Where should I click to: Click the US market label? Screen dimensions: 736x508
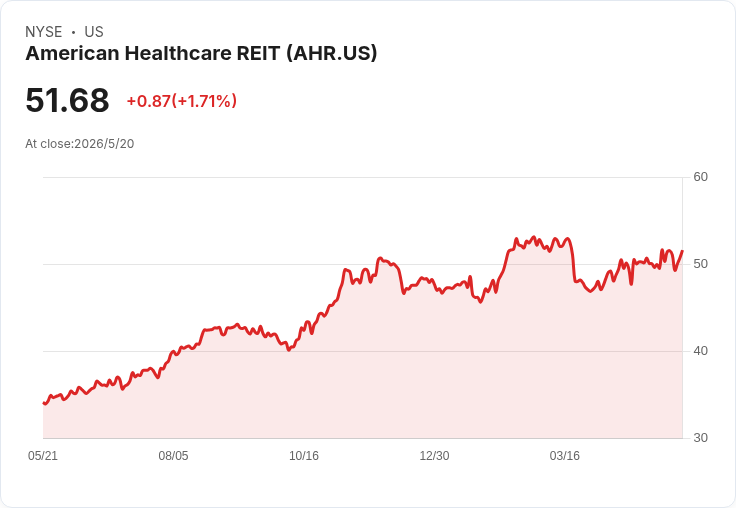(94, 32)
